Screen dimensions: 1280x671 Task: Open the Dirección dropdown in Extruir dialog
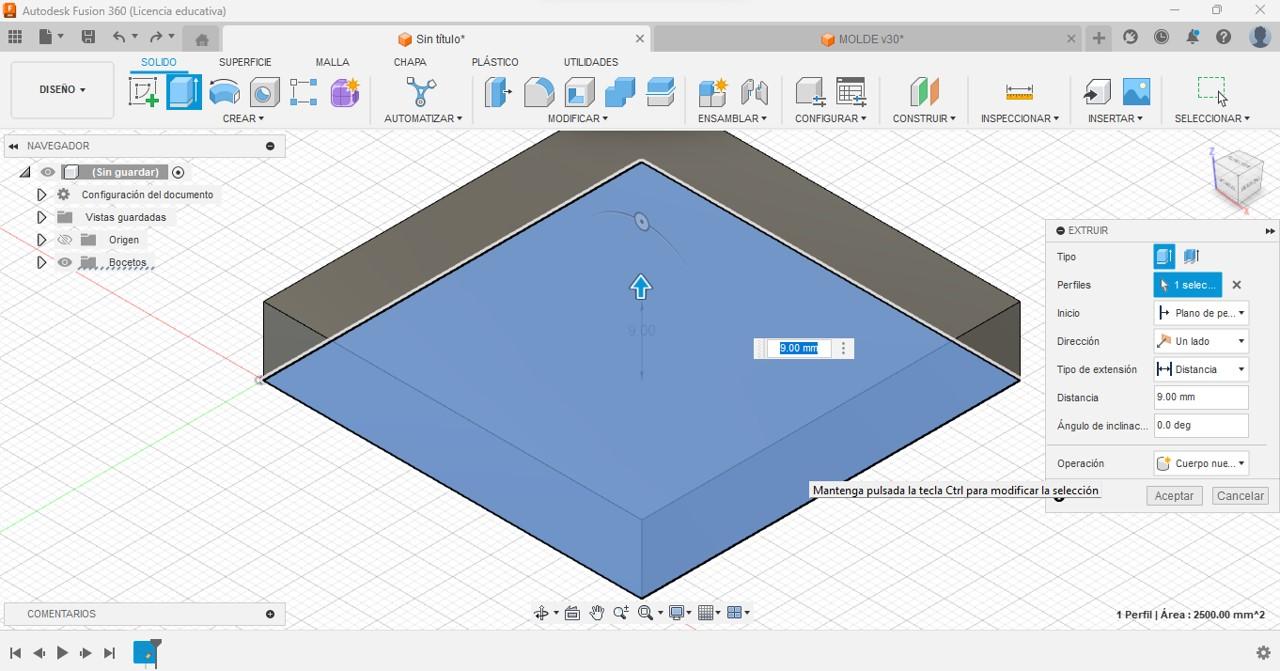click(x=1200, y=340)
